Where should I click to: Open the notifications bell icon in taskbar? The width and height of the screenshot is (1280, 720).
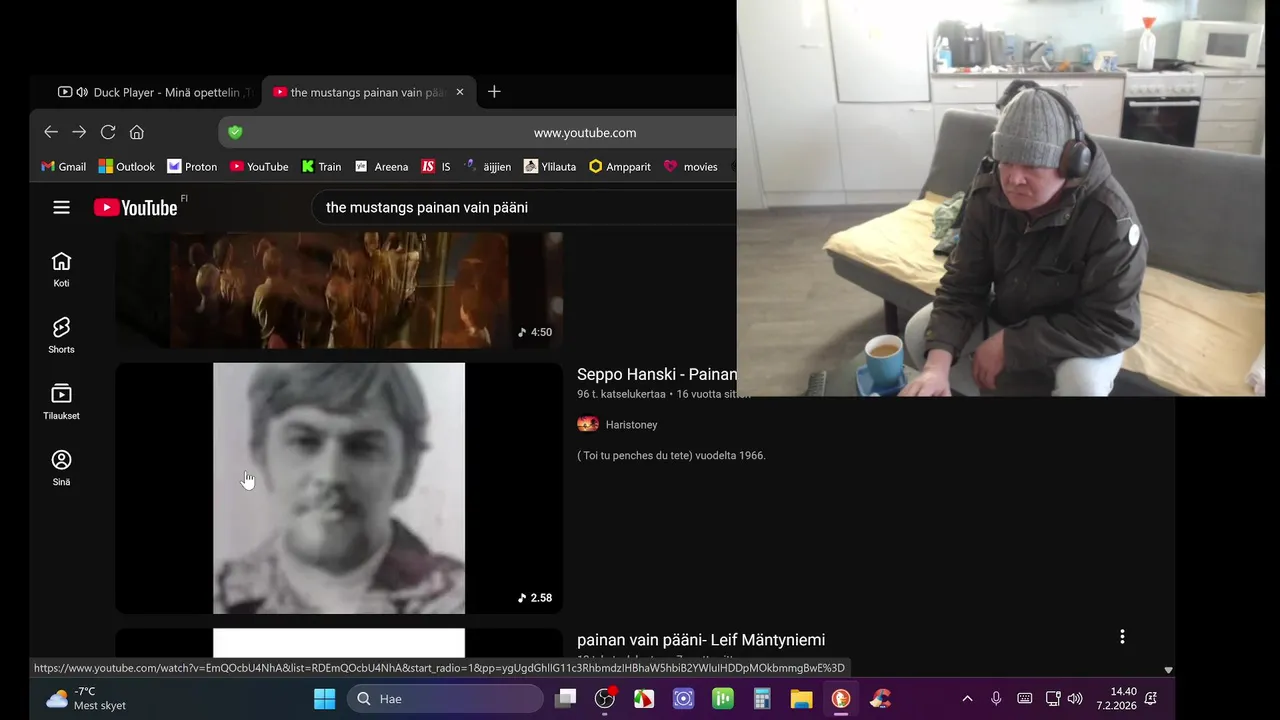1151,699
